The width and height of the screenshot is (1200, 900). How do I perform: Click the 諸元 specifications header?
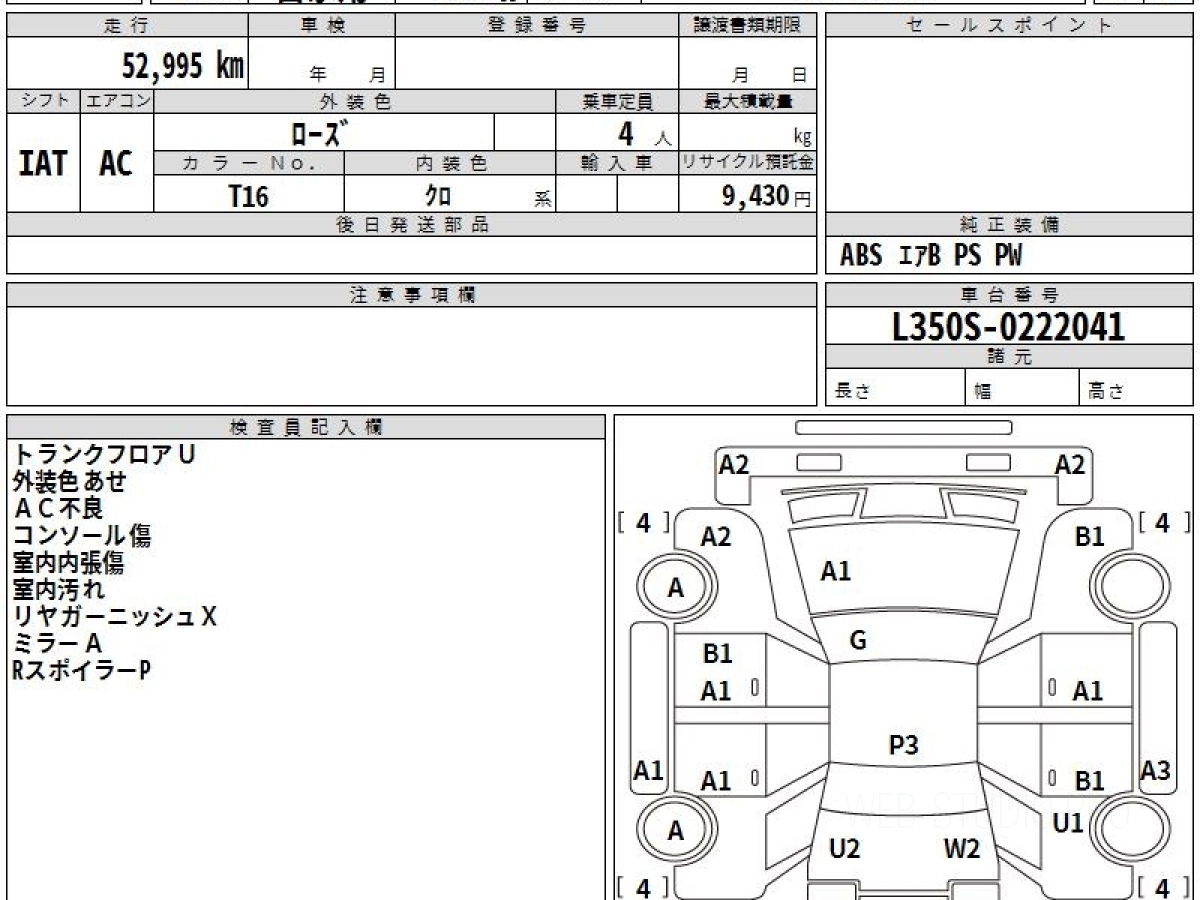1009,357
